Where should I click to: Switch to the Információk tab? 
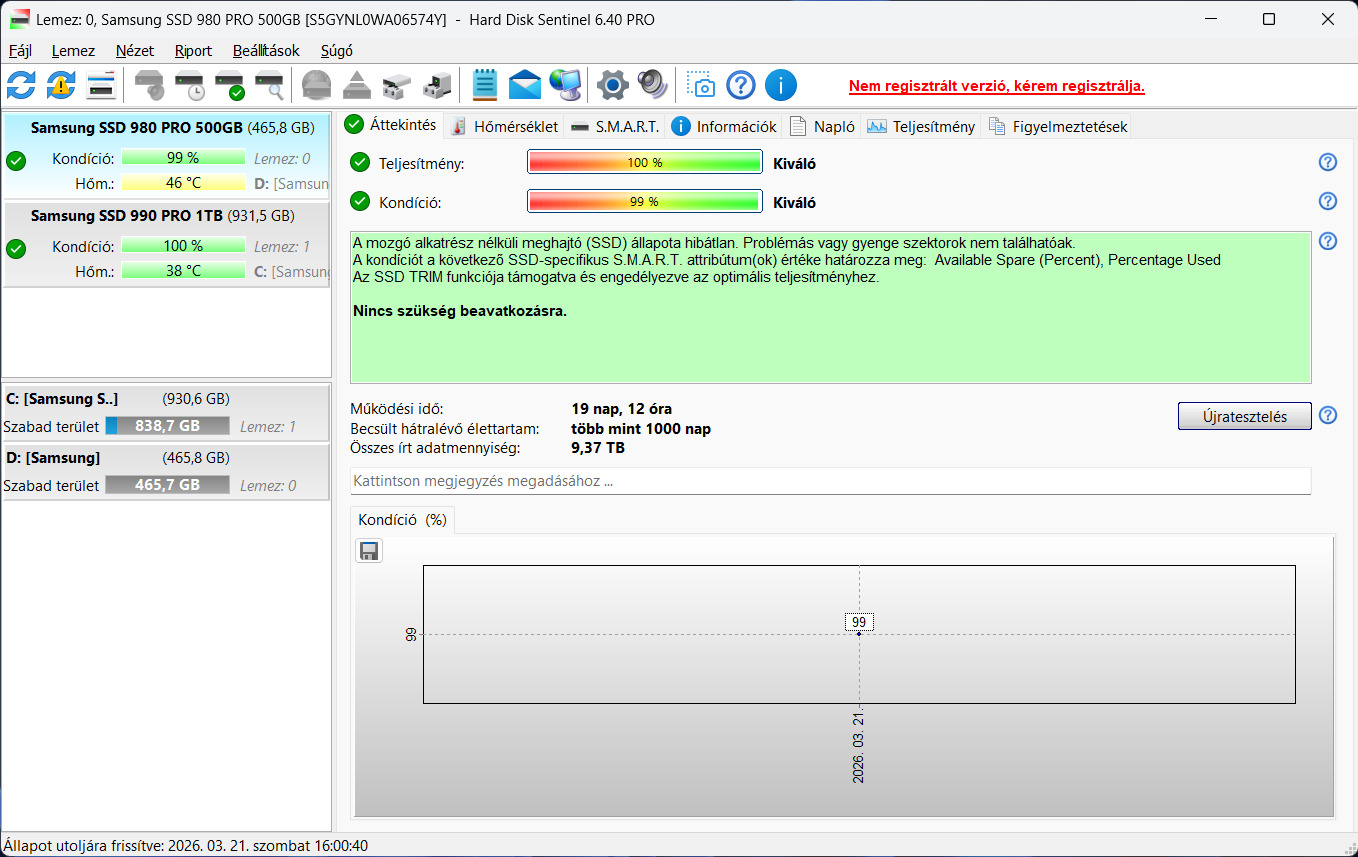pos(724,126)
